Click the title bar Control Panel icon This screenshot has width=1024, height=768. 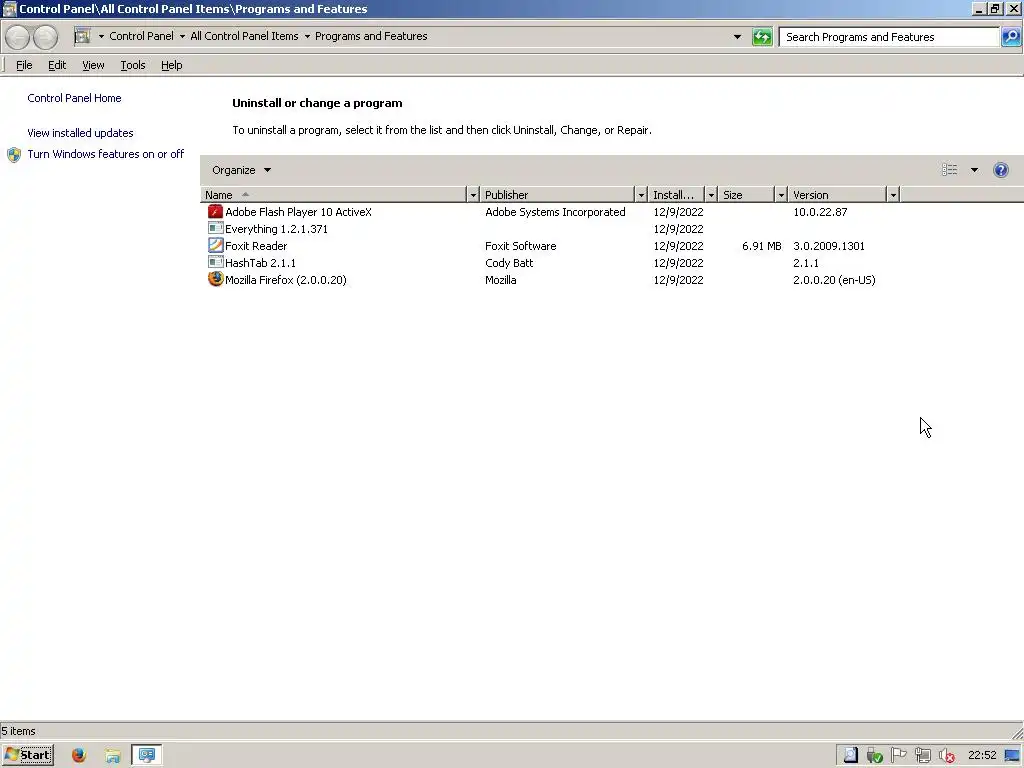(x=9, y=8)
